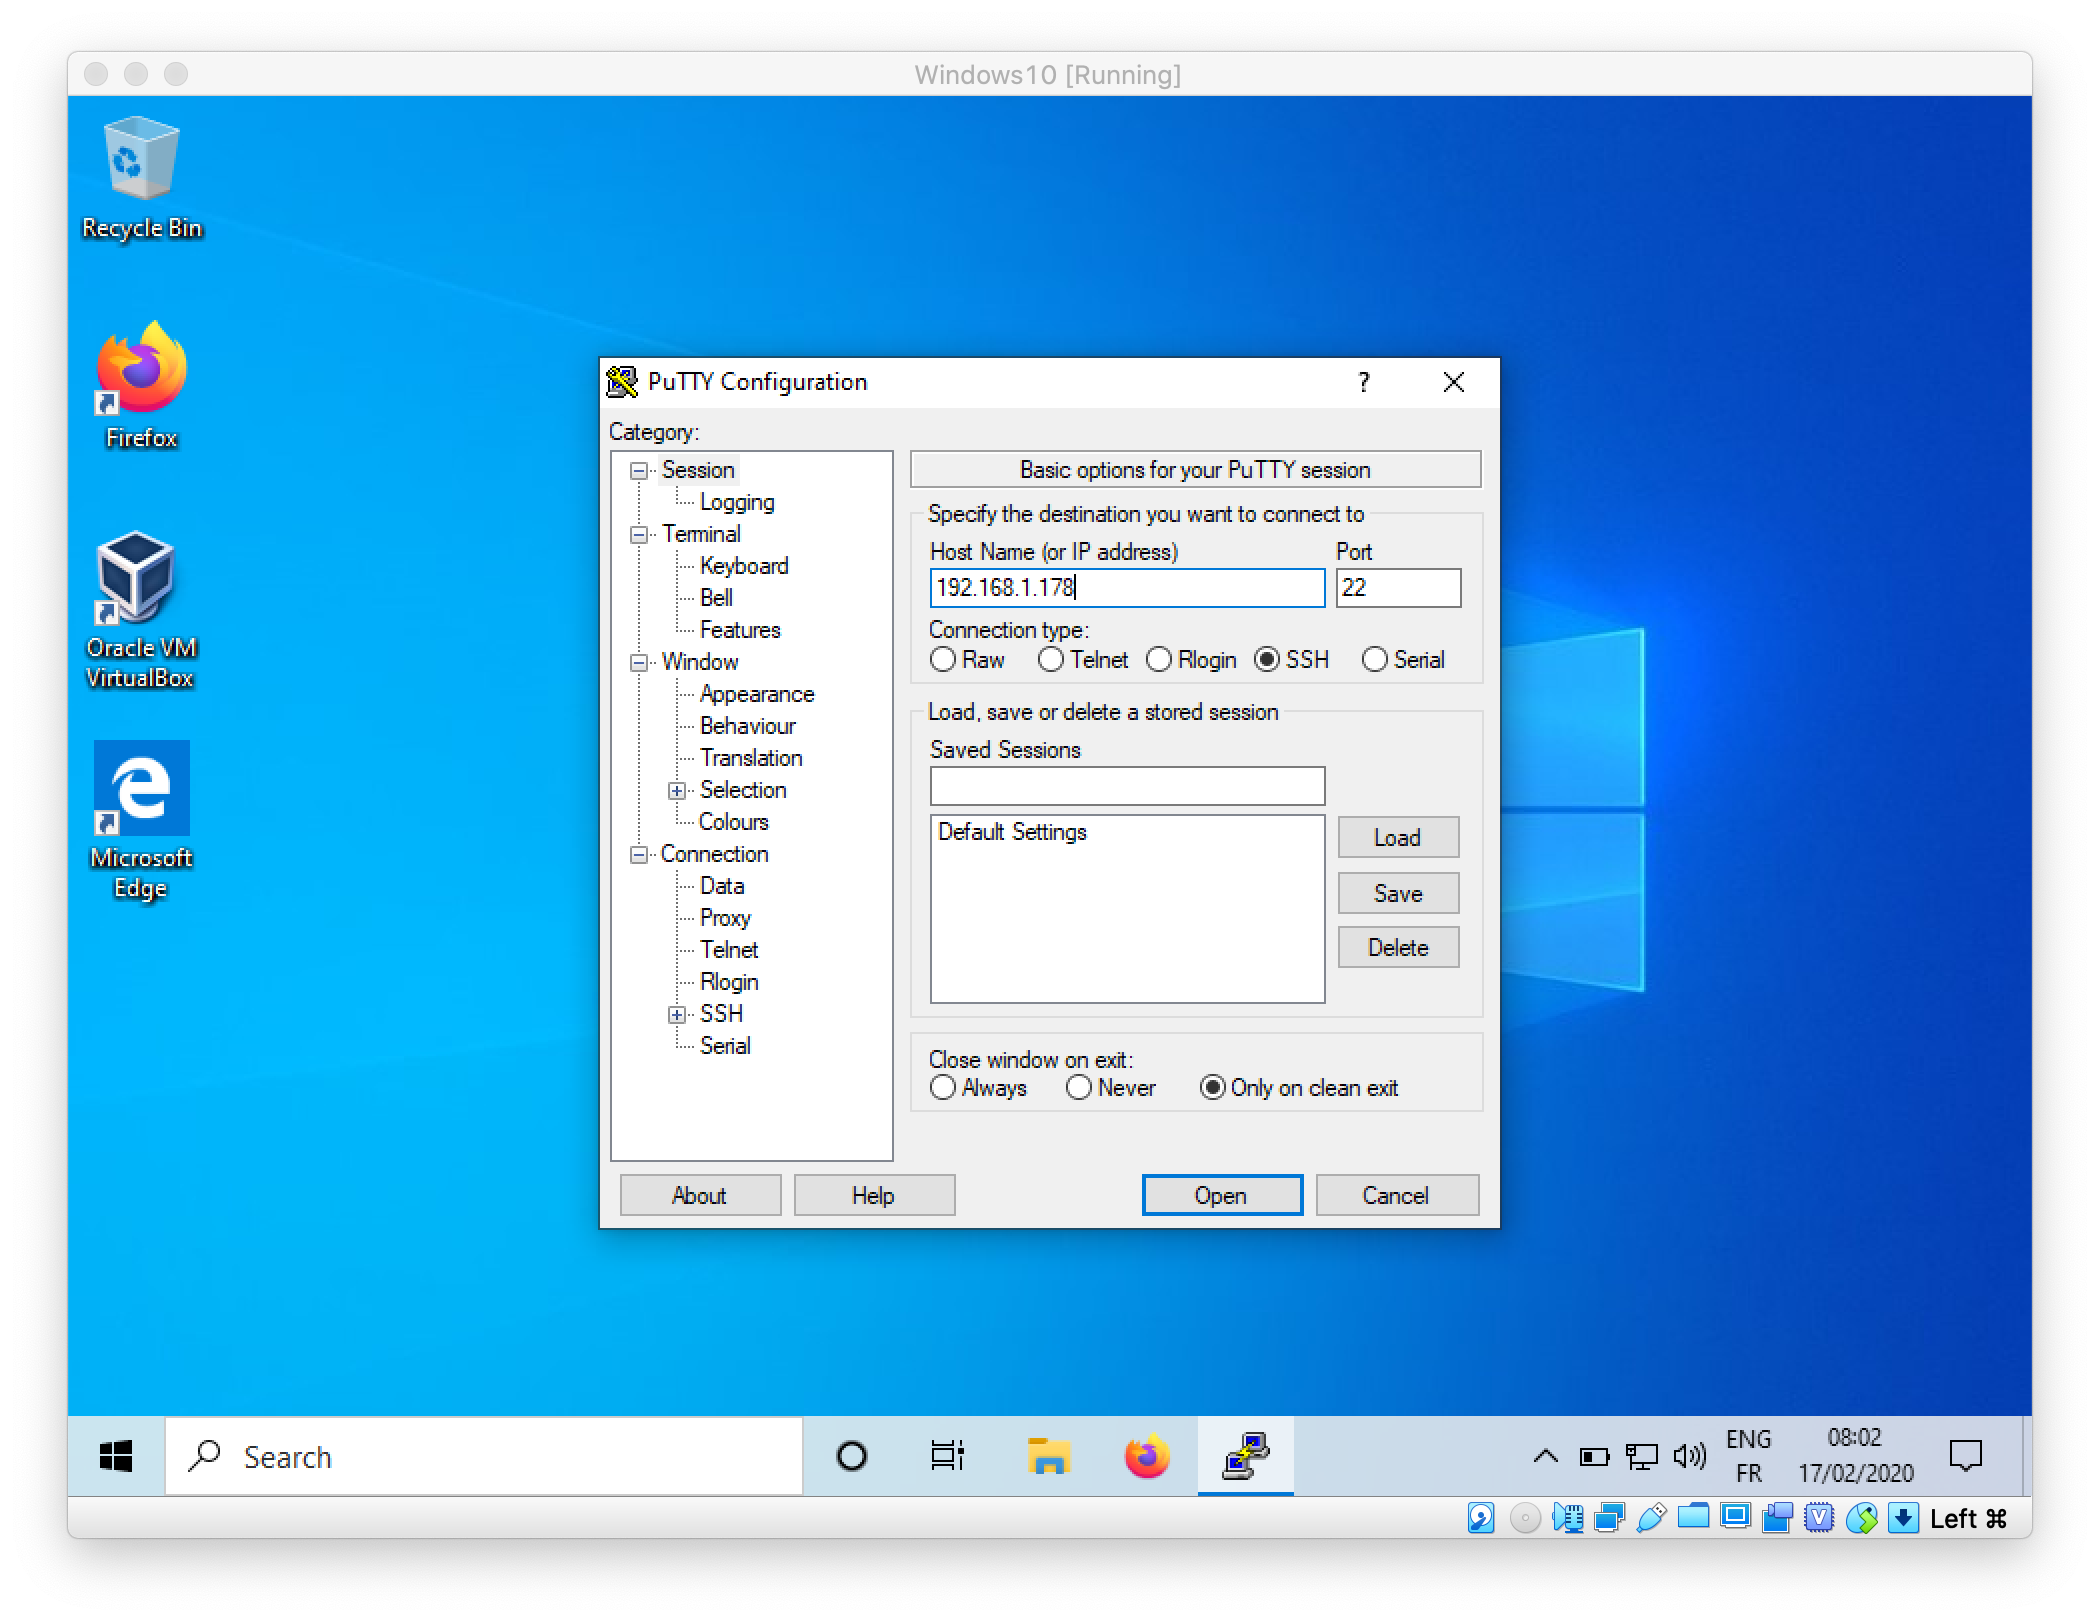2100x1622 pixels.
Task: Click the Help button at the bottom
Action: 874,1196
